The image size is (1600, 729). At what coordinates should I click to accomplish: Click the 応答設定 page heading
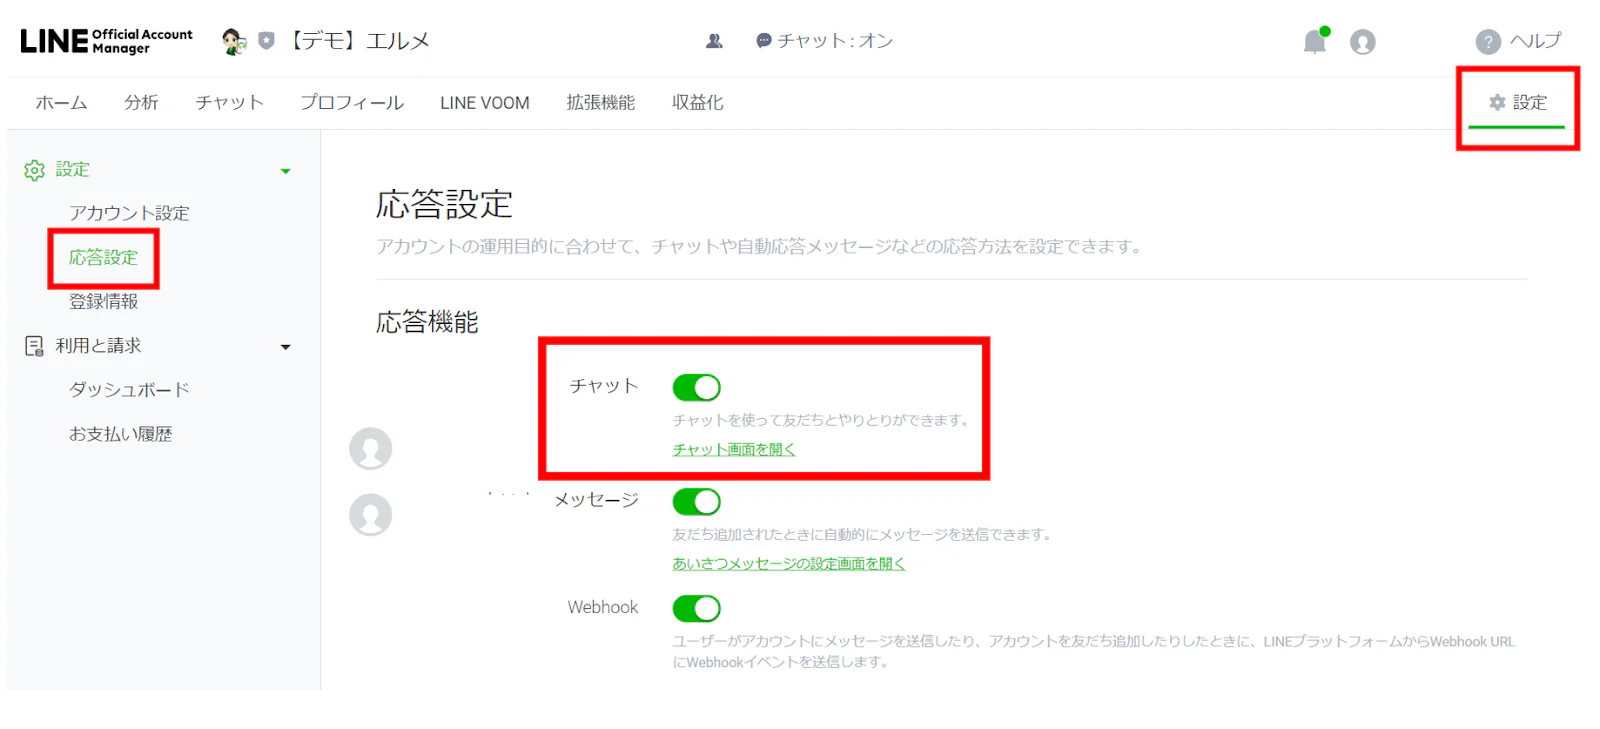[x=444, y=205]
